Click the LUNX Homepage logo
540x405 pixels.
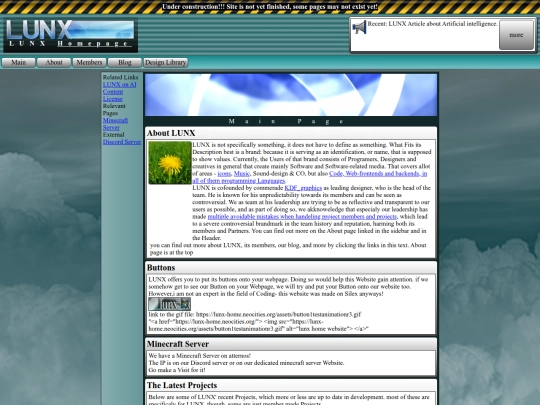70,35
